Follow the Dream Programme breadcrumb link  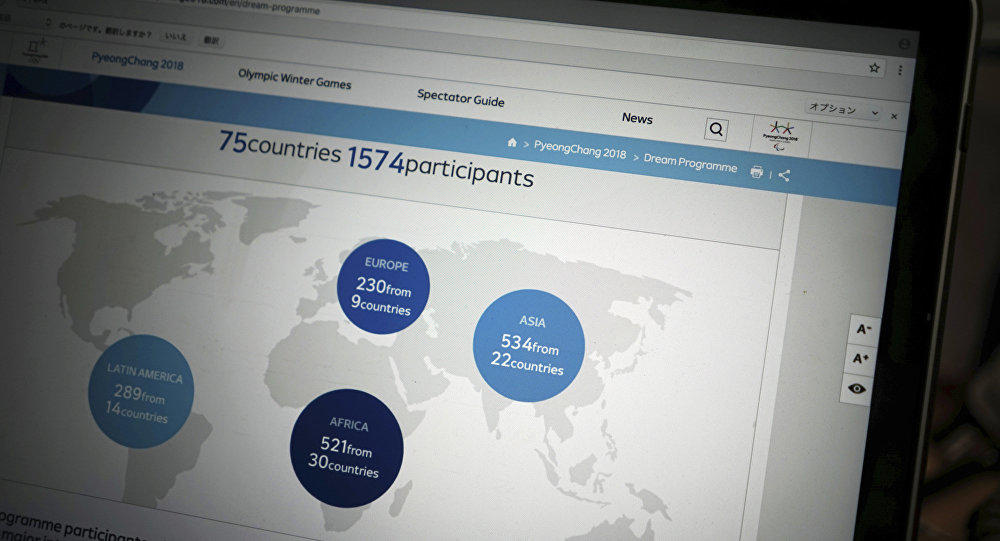(690, 162)
